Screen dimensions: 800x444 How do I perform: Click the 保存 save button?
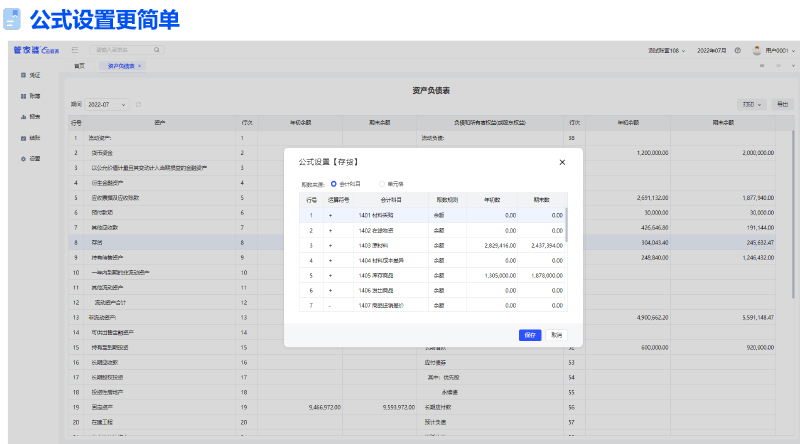(530, 335)
